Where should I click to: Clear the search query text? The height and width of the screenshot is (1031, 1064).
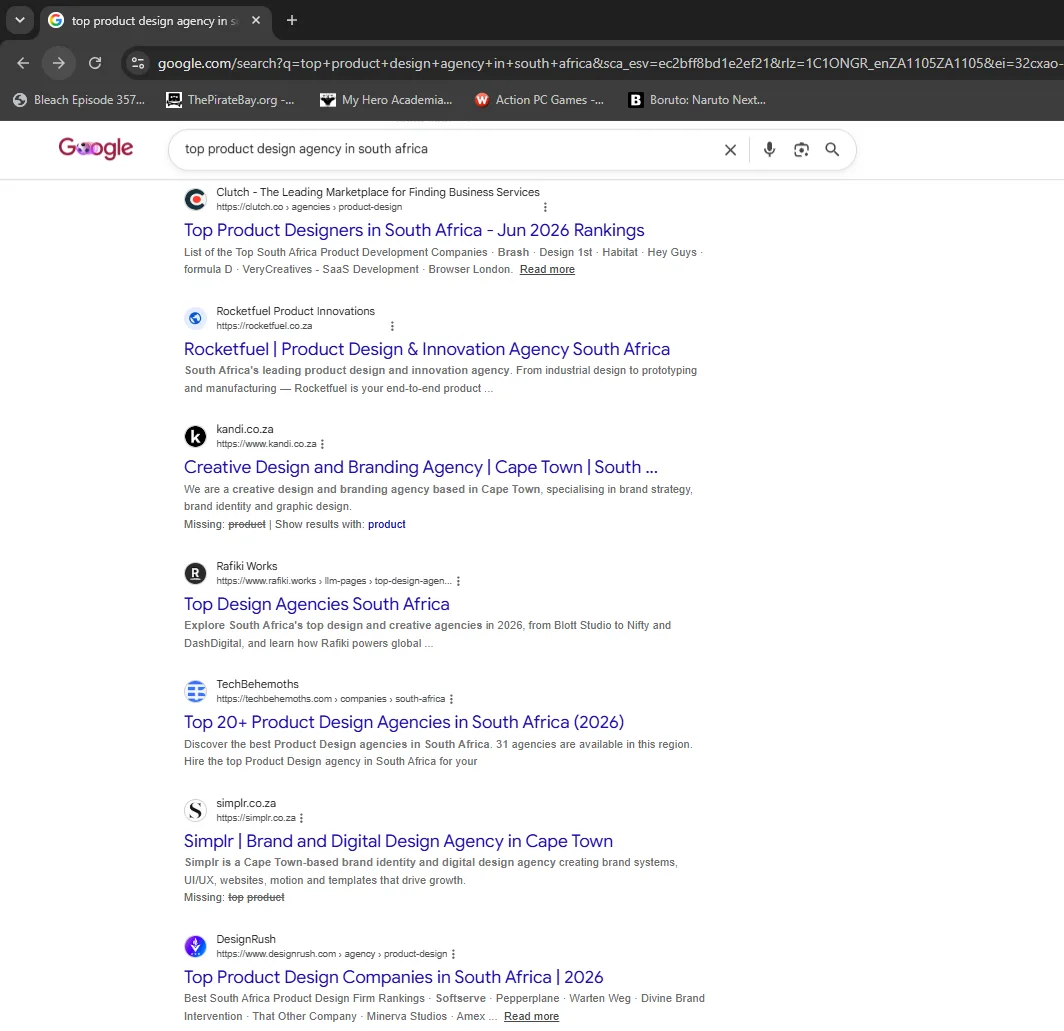(x=730, y=150)
